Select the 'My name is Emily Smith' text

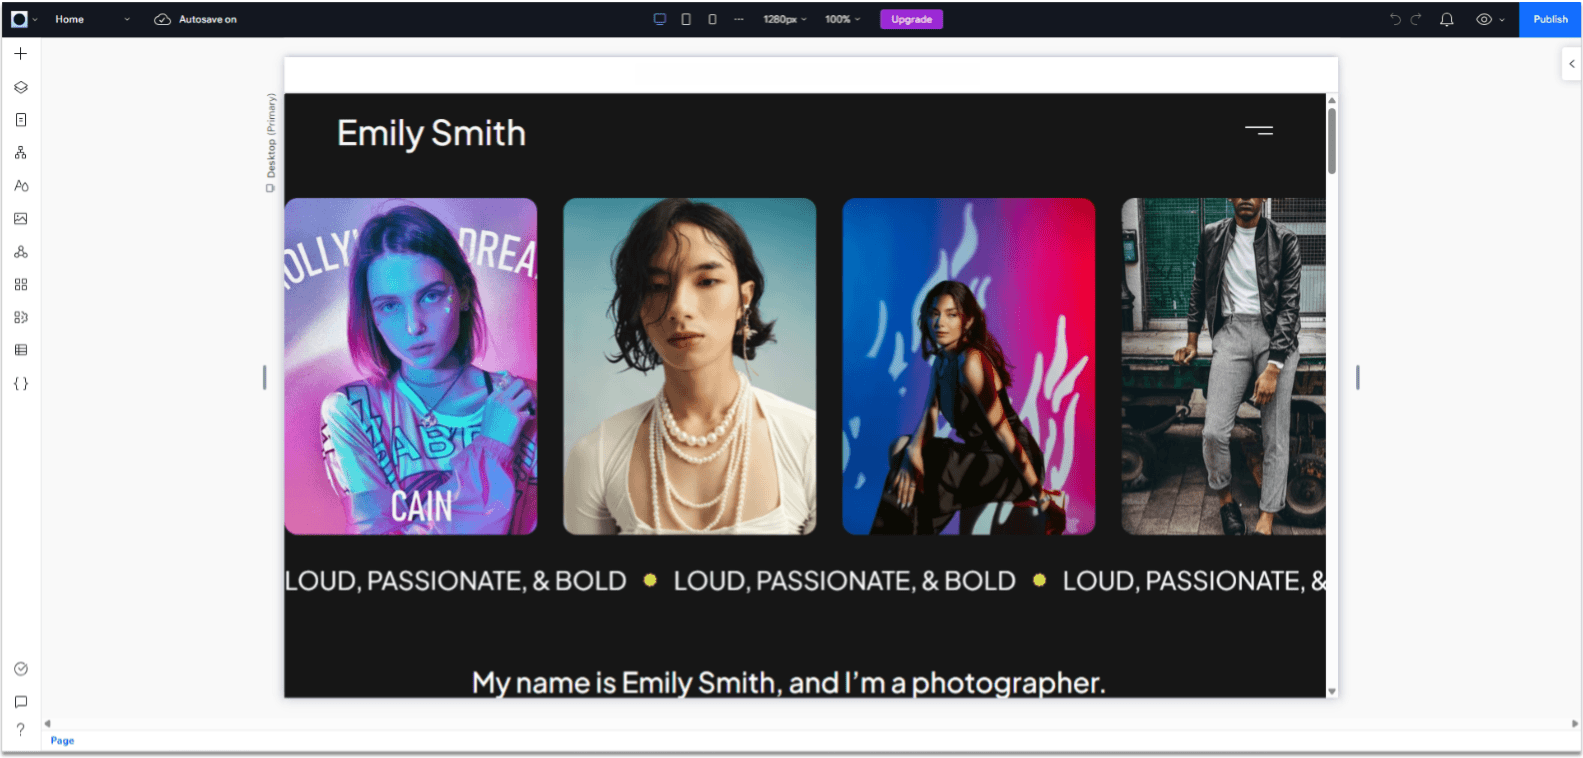788,683
